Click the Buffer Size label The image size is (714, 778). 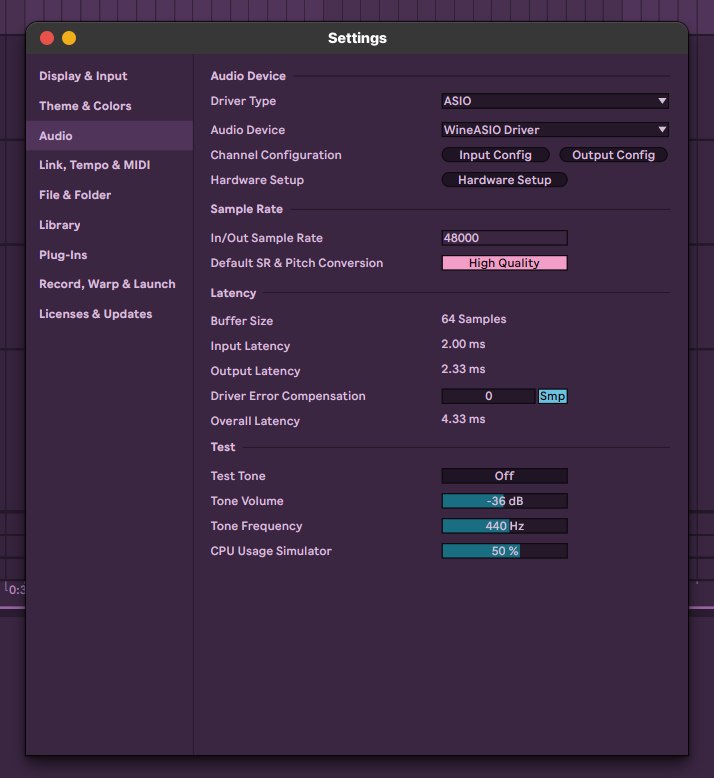[x=242, y=321]
